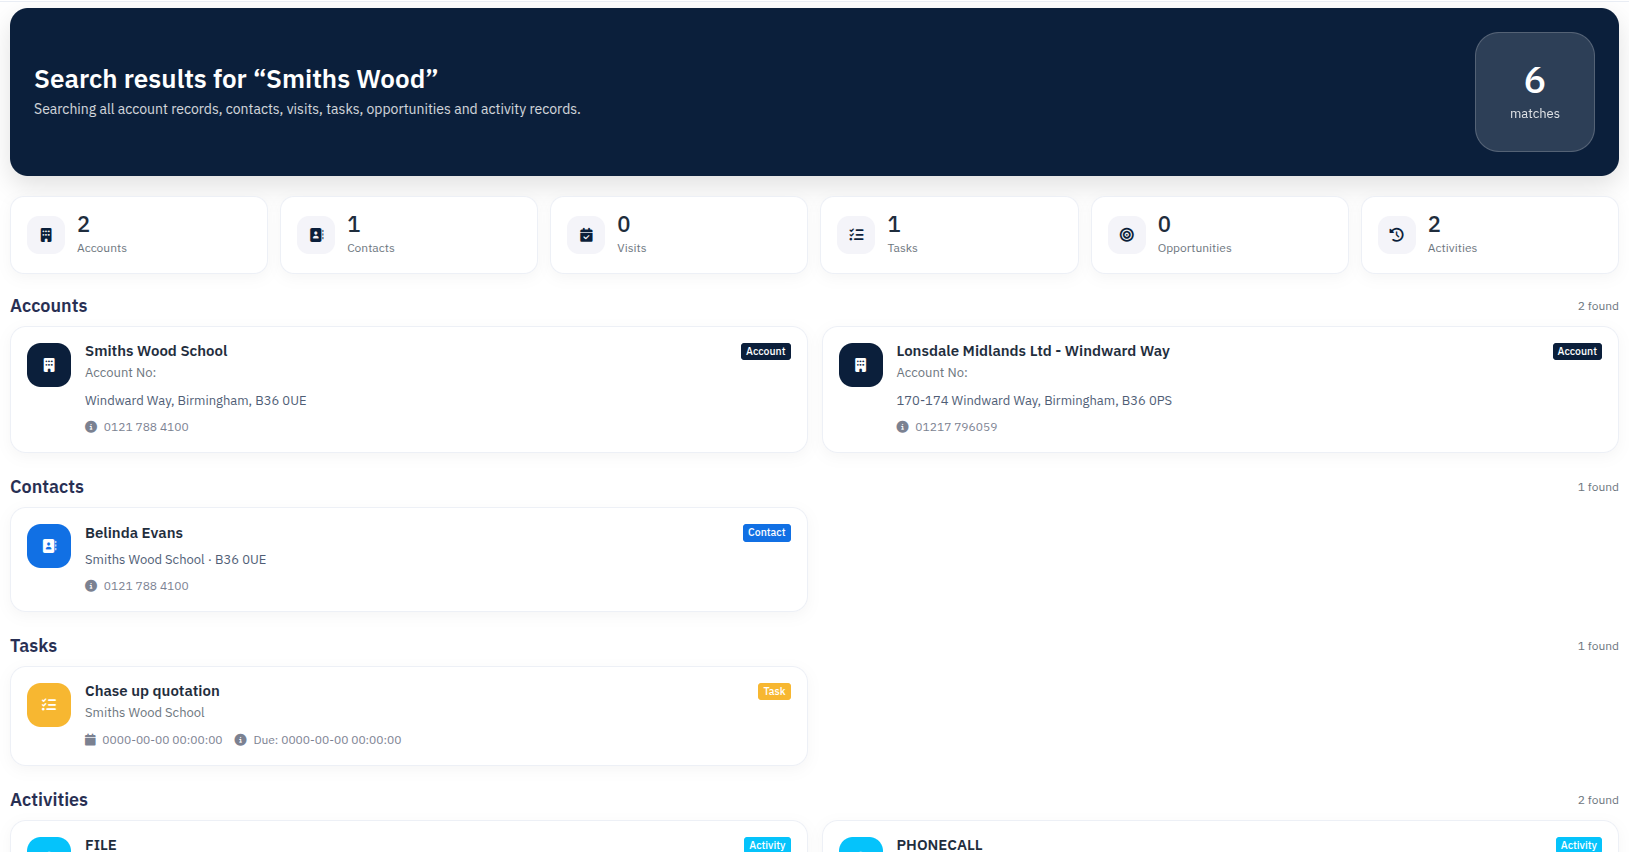The image size is (1629, 852).
Task: Select the 0 Opportunities summary card
Action: click(1220, 235)
